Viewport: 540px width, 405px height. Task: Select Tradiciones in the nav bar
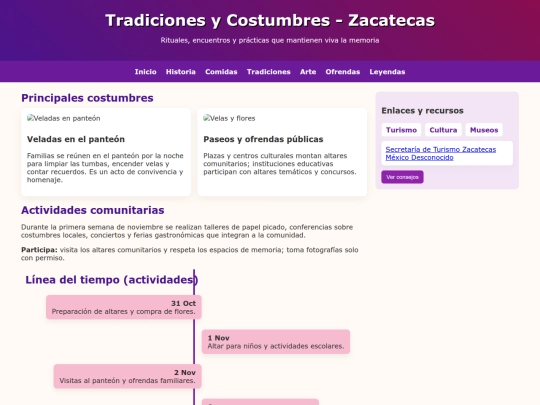[269, 72]
